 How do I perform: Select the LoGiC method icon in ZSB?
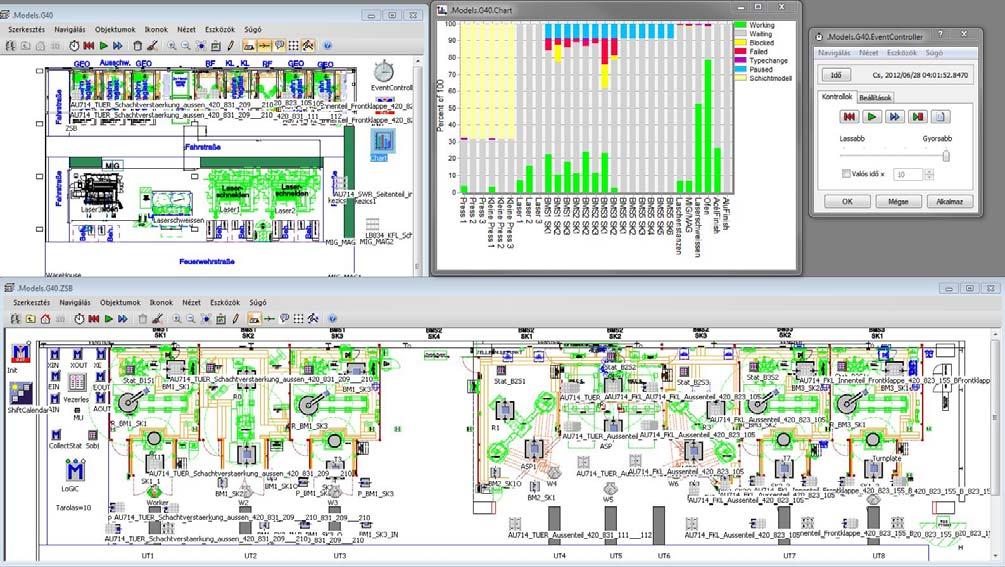[75, 472]
